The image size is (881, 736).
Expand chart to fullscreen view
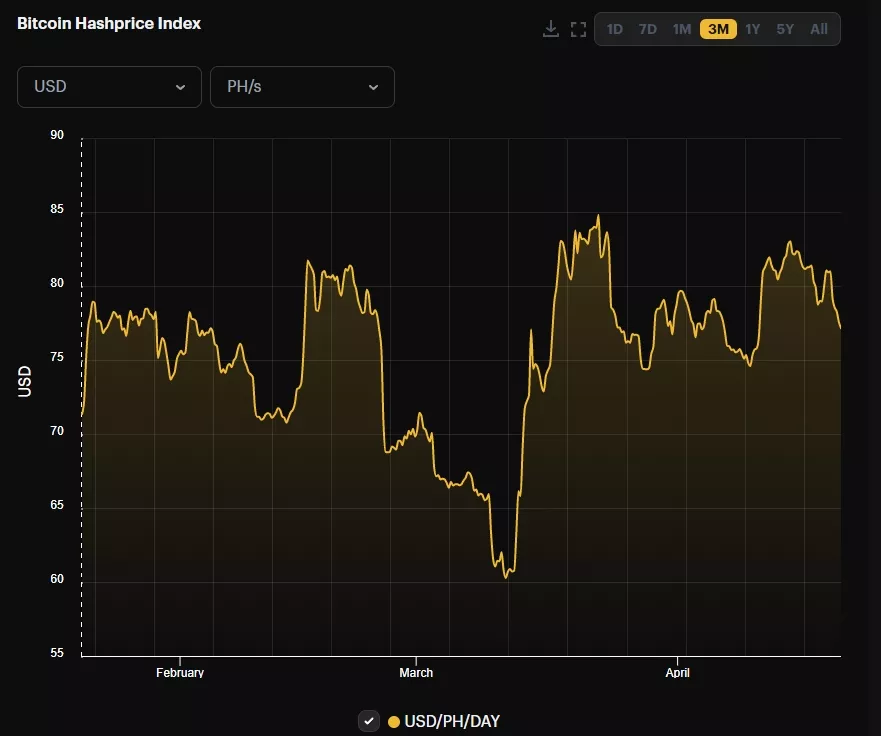(x=578, y=29)
